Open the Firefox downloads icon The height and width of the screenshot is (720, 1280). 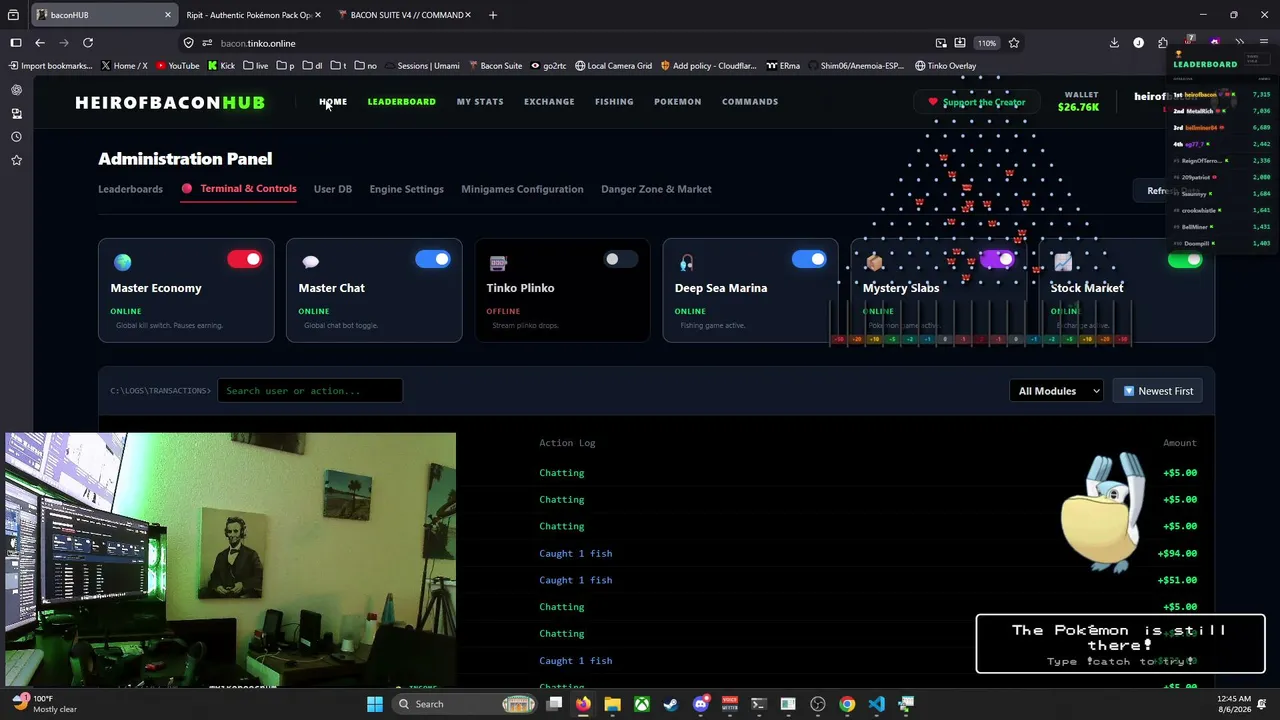coord(1114,43)
